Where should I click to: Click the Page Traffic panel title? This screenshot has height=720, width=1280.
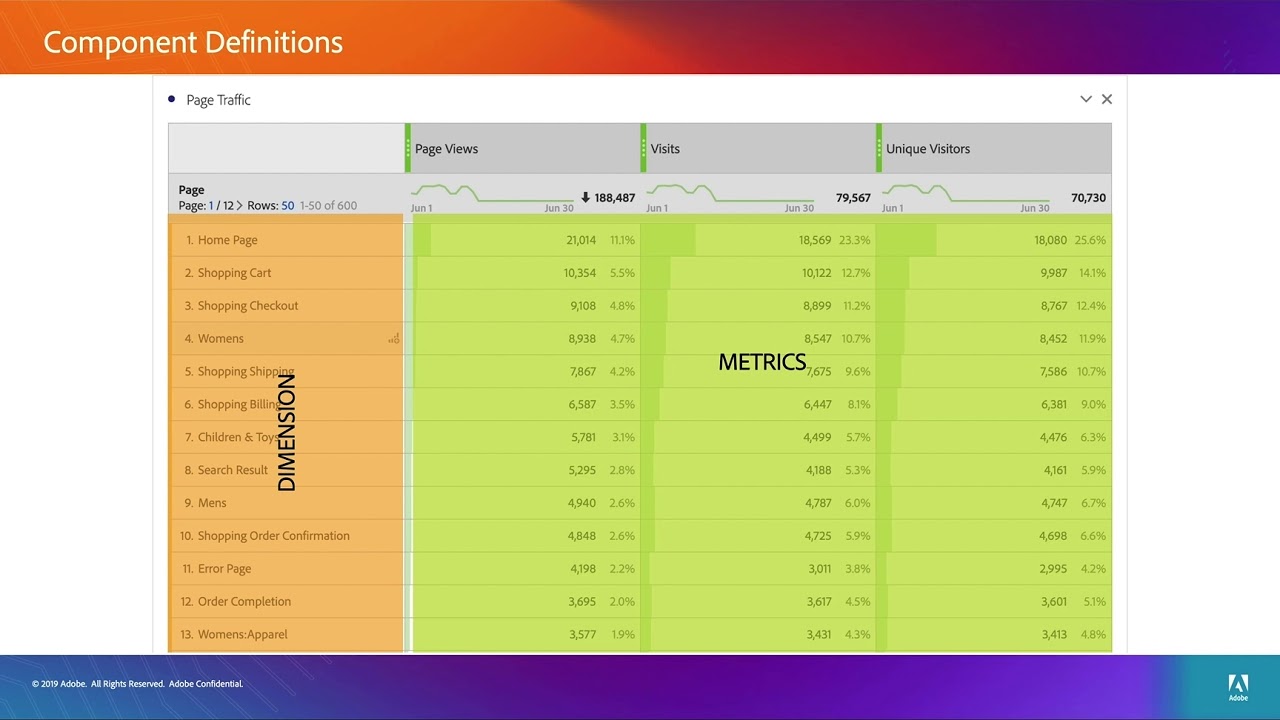(218, 100)
